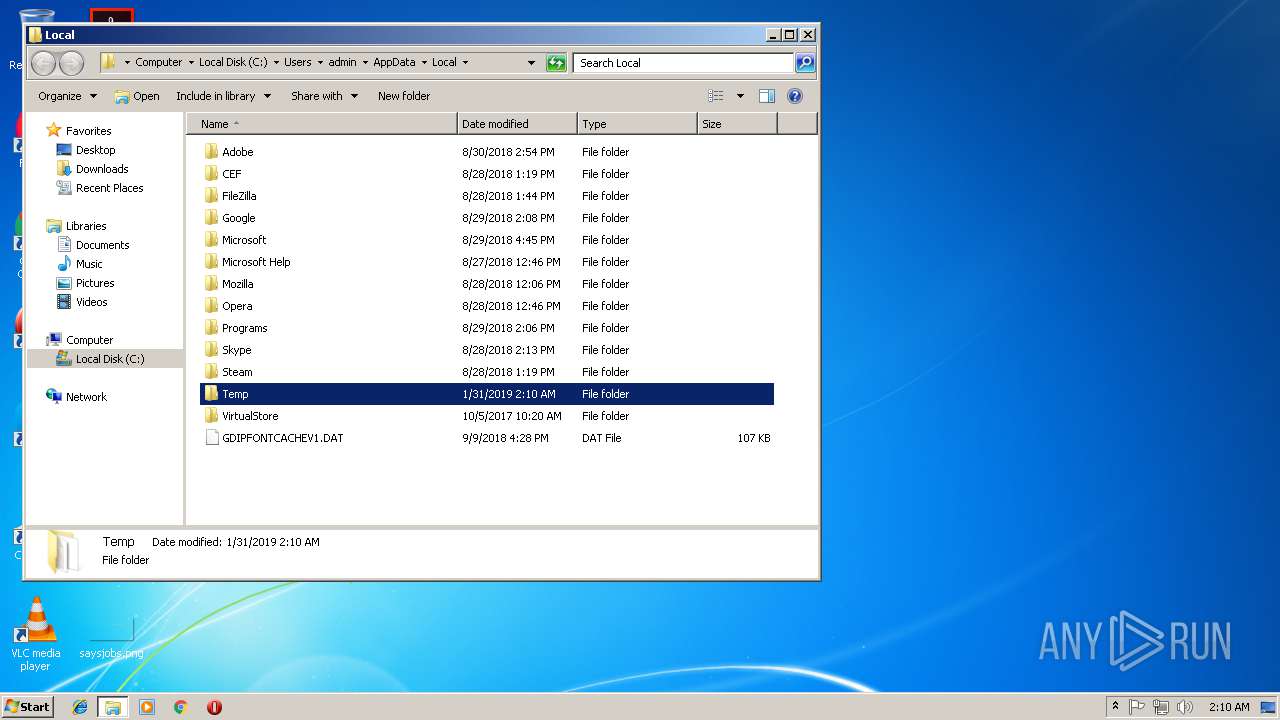Open the Share with dropdown
This screenshot has width=1280, height=720.
pos(324,96)
